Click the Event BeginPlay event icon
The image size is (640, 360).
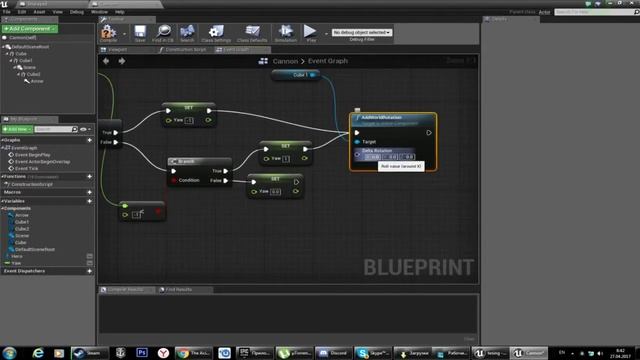(11, 155)
